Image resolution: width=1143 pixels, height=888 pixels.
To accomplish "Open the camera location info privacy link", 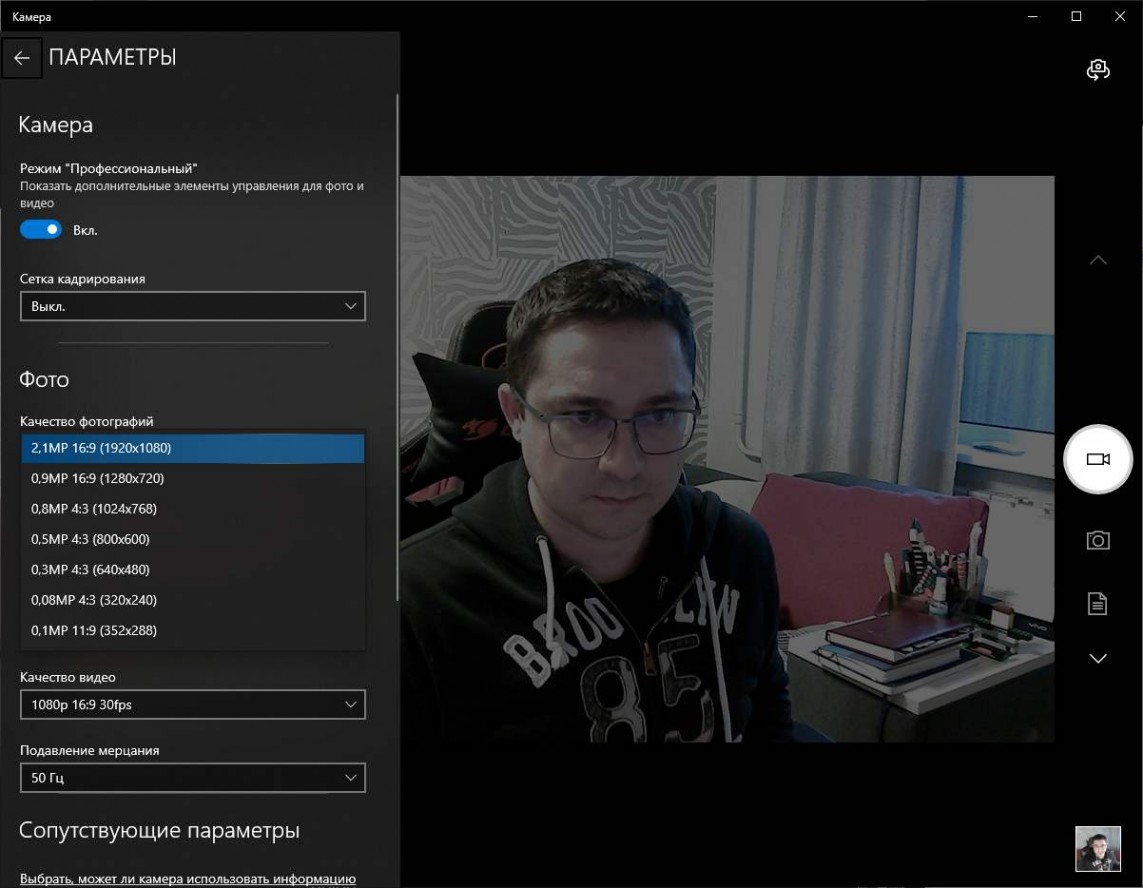I will point(188,879).
